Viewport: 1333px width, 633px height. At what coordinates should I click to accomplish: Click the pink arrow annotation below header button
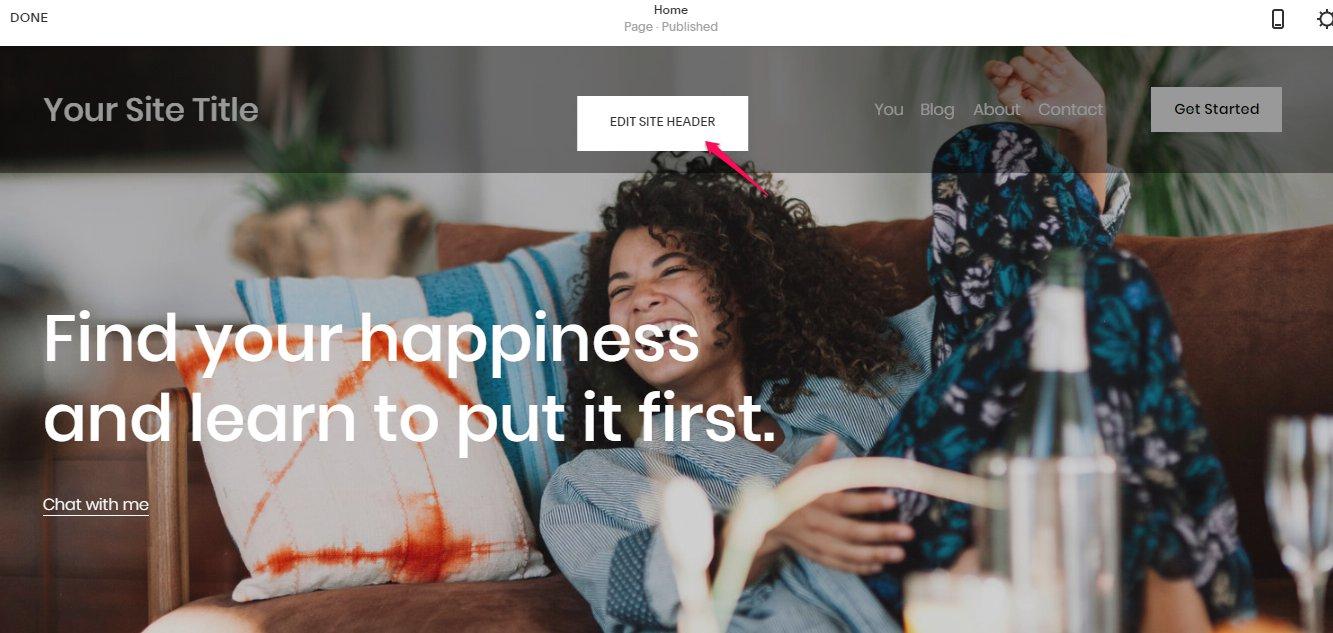737,167
